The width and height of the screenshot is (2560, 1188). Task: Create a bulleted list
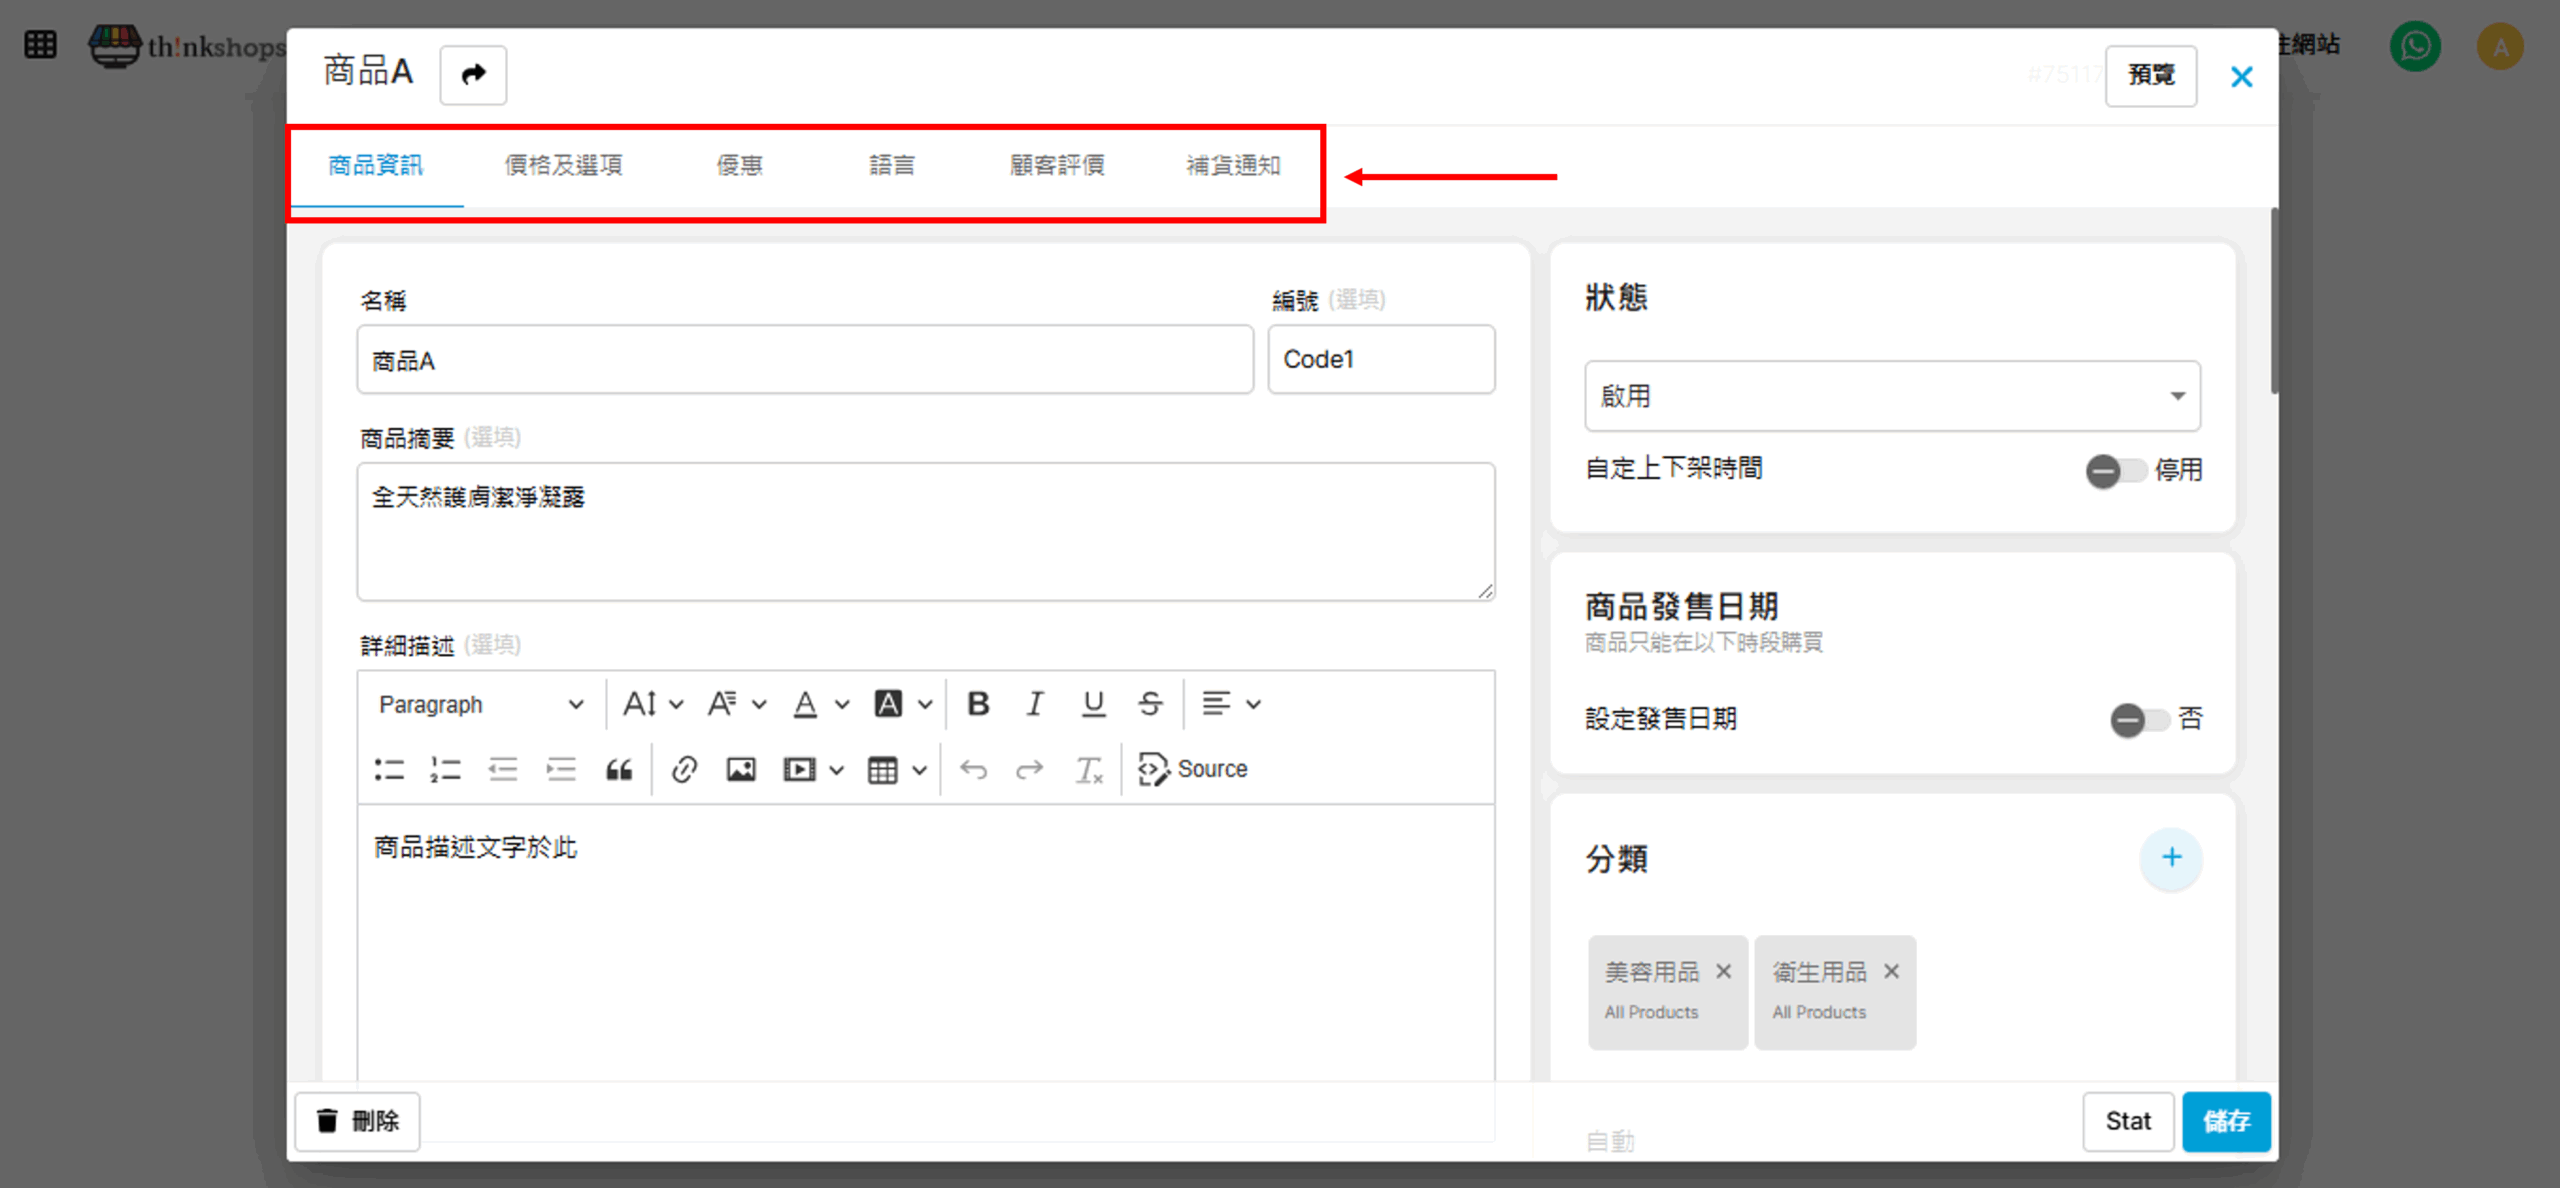389,769
